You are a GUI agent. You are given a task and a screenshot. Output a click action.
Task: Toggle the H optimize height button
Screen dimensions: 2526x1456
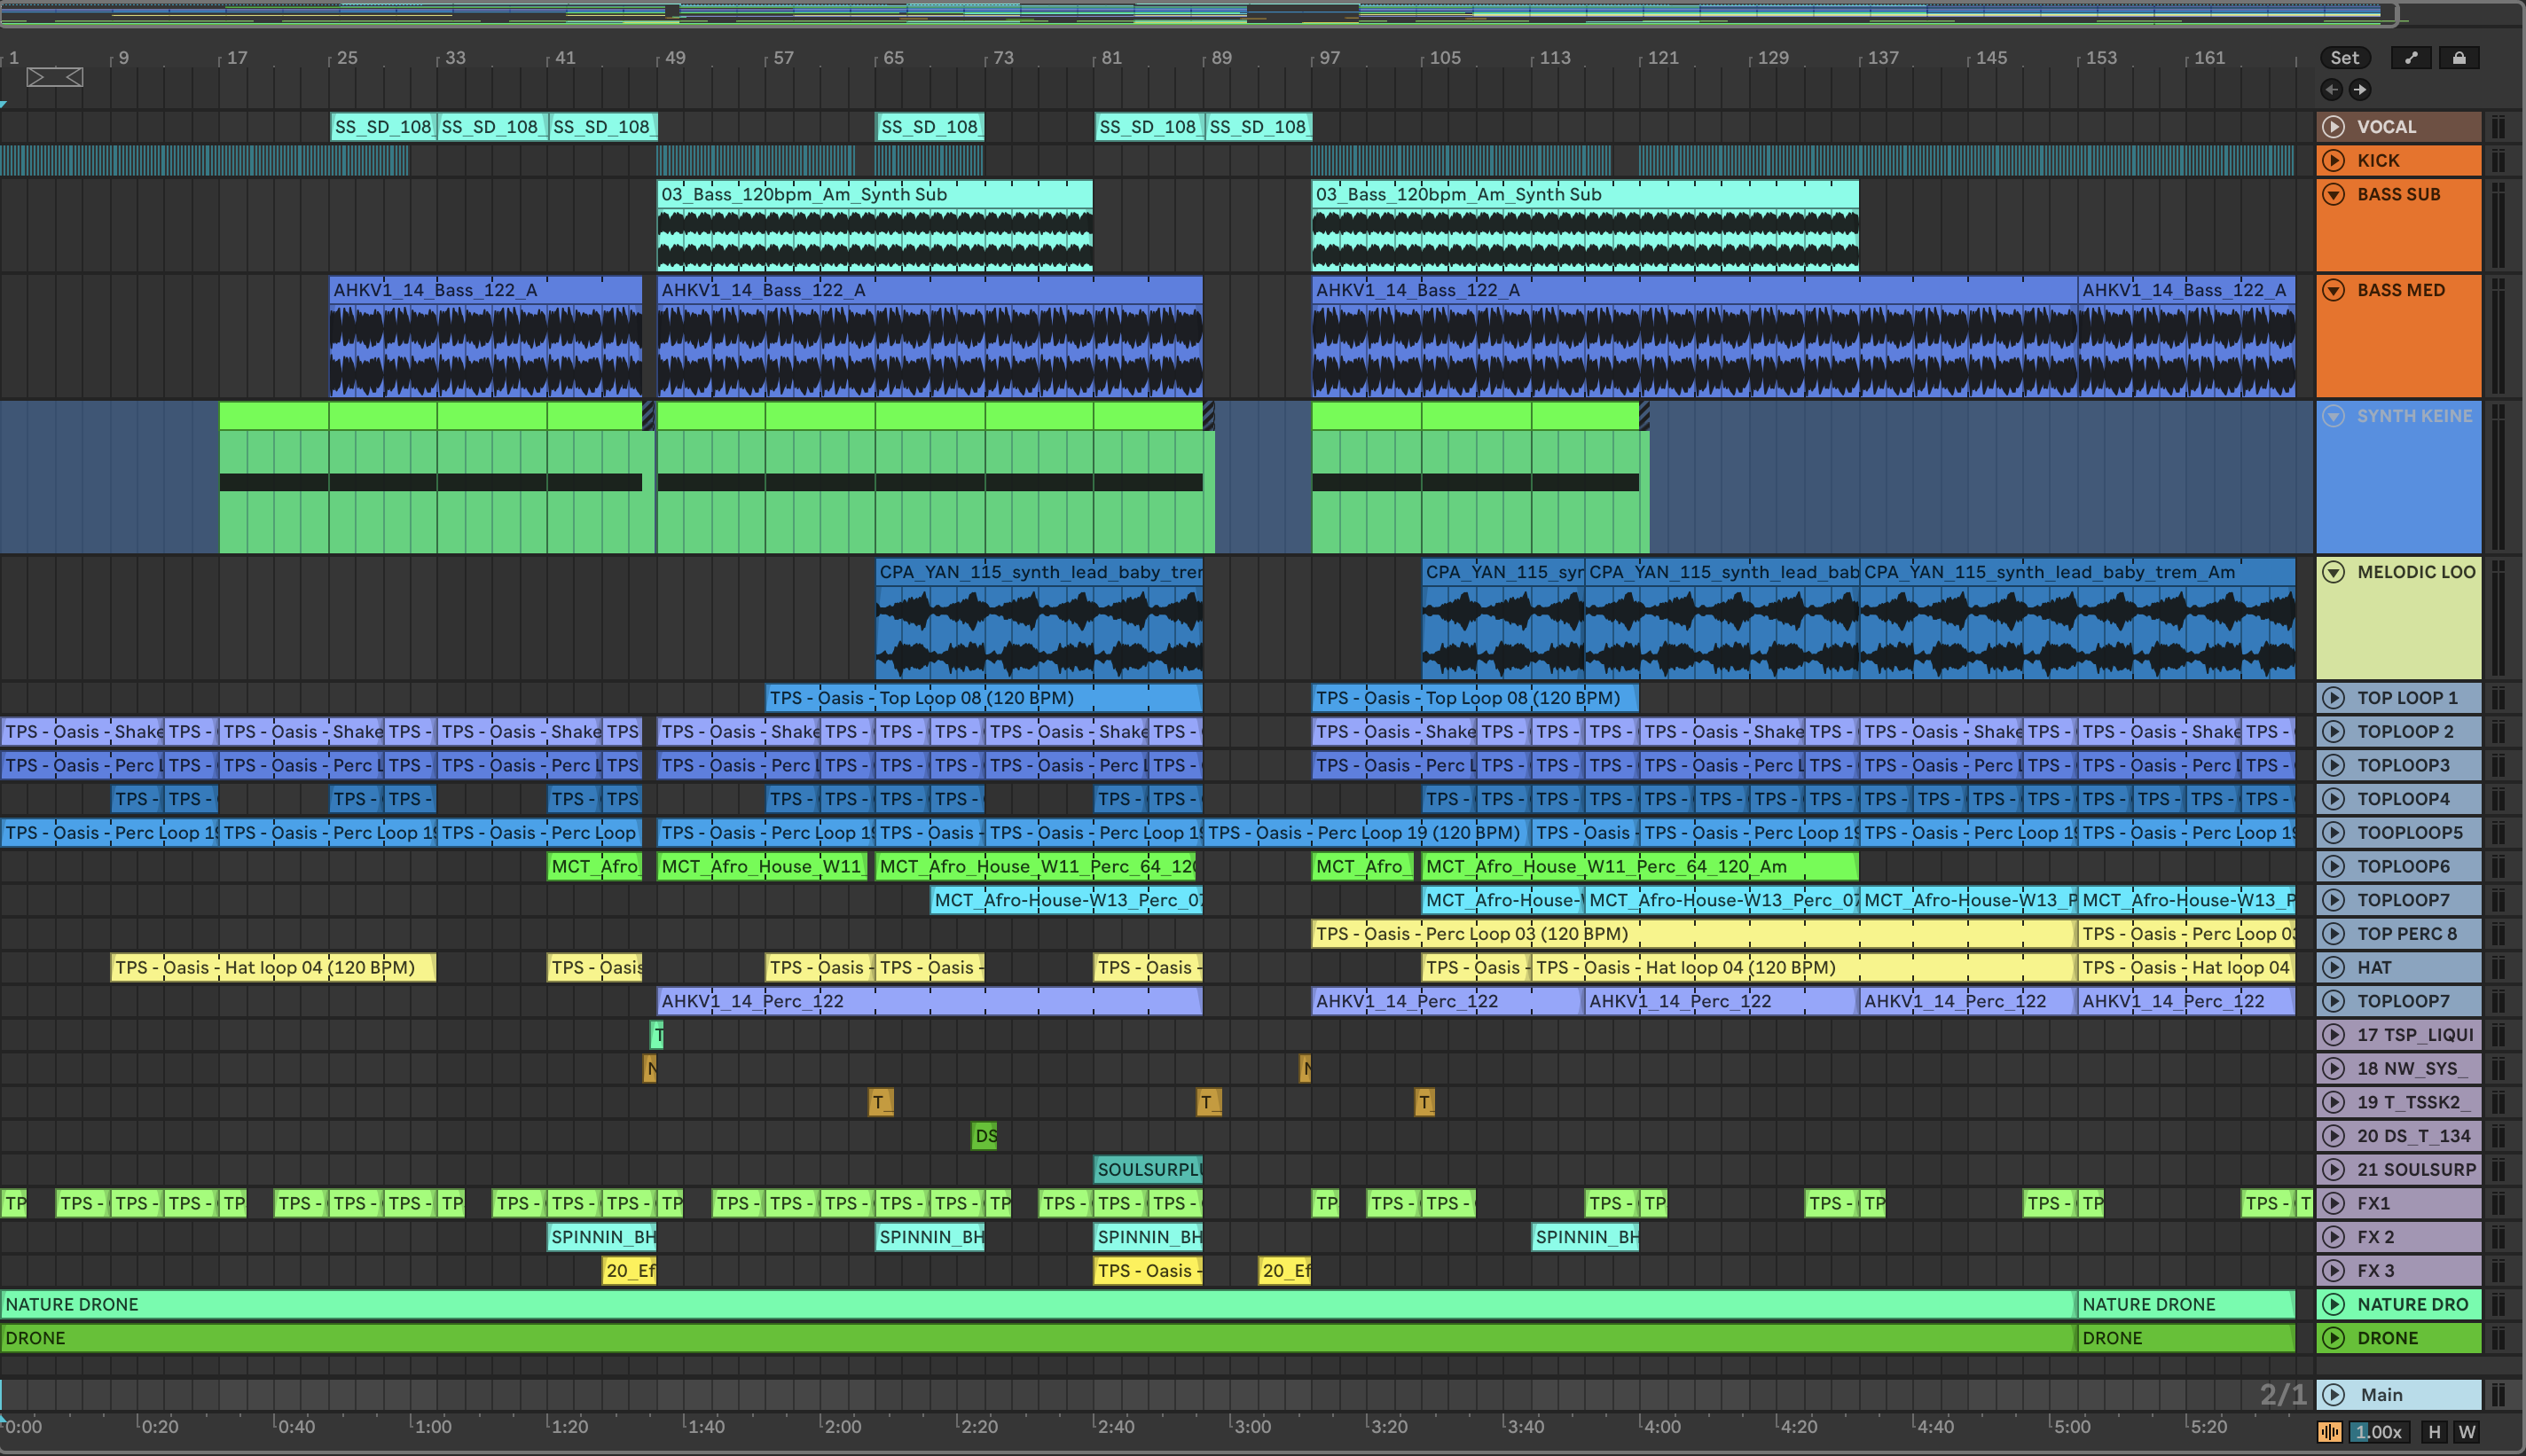[2434, 1432]
